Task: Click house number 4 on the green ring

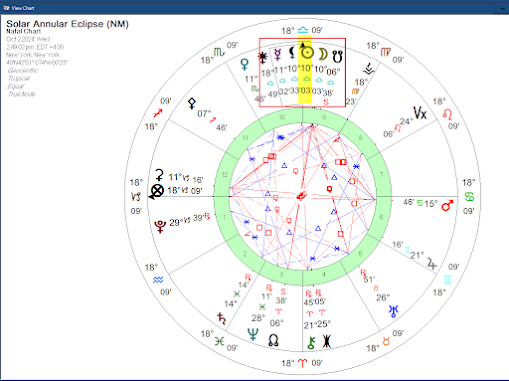Action: tap(324, 275)
